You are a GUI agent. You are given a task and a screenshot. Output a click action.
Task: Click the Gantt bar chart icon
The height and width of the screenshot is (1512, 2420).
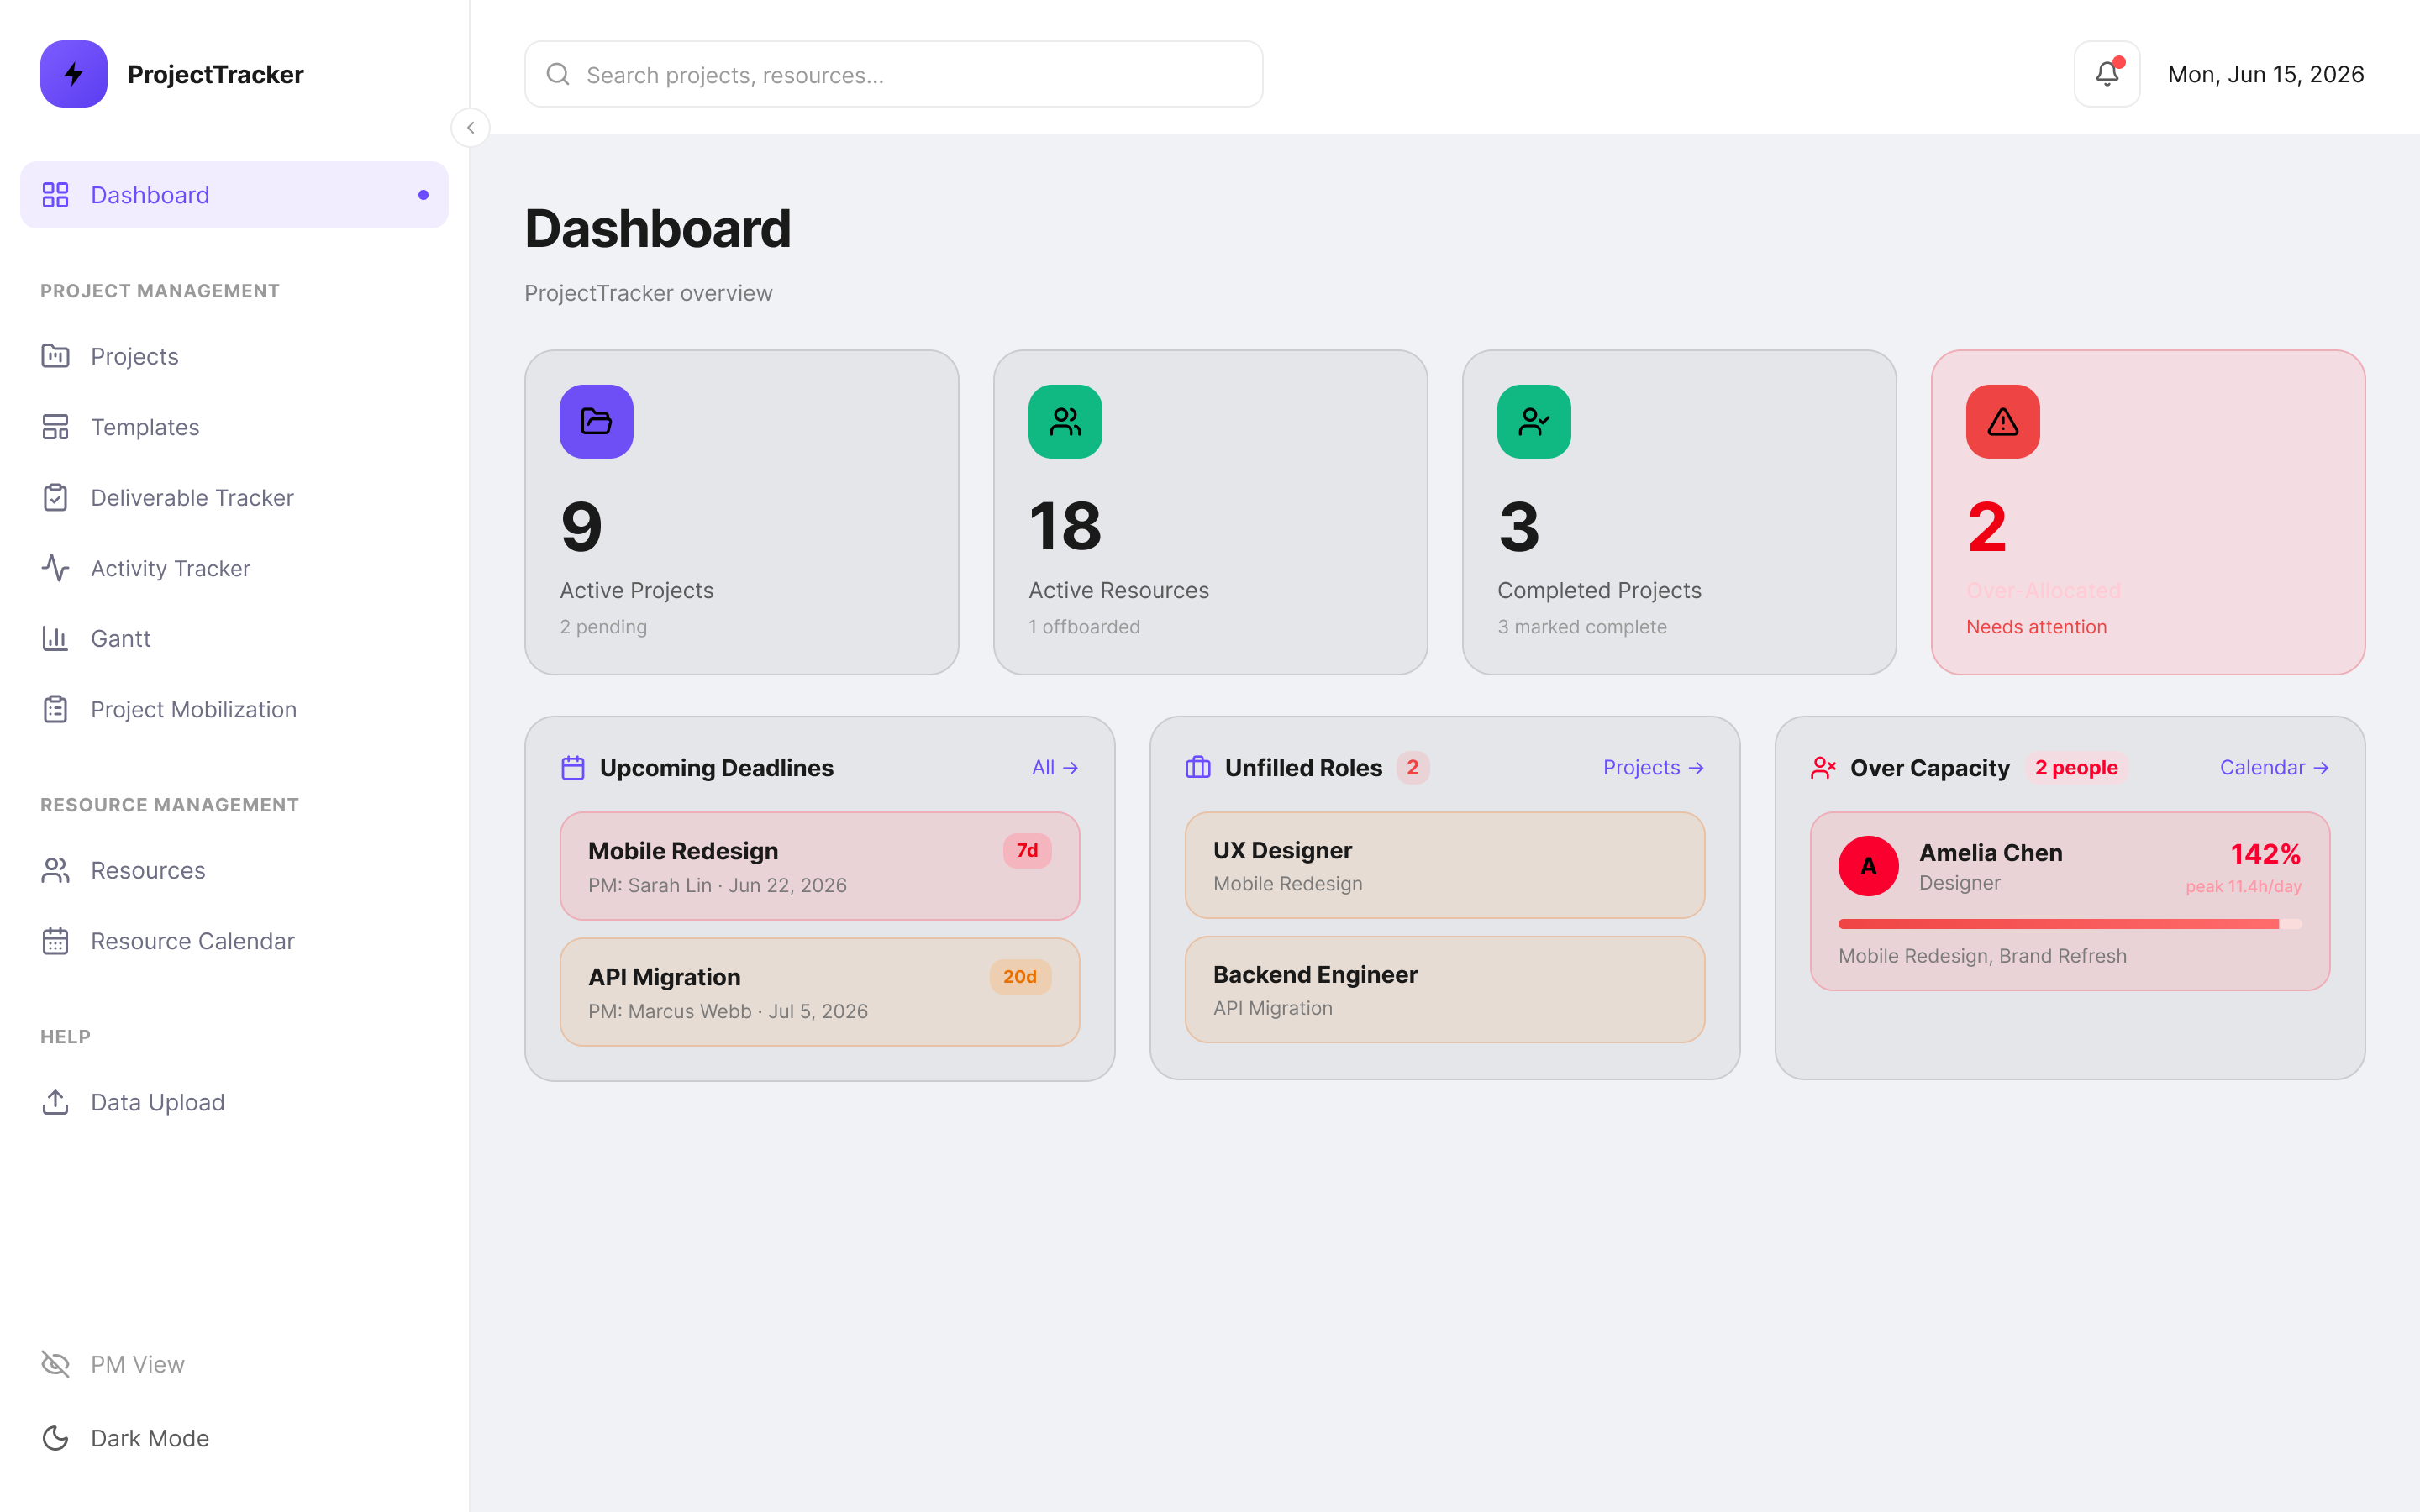pyautogui.click(x=55, y=638)
